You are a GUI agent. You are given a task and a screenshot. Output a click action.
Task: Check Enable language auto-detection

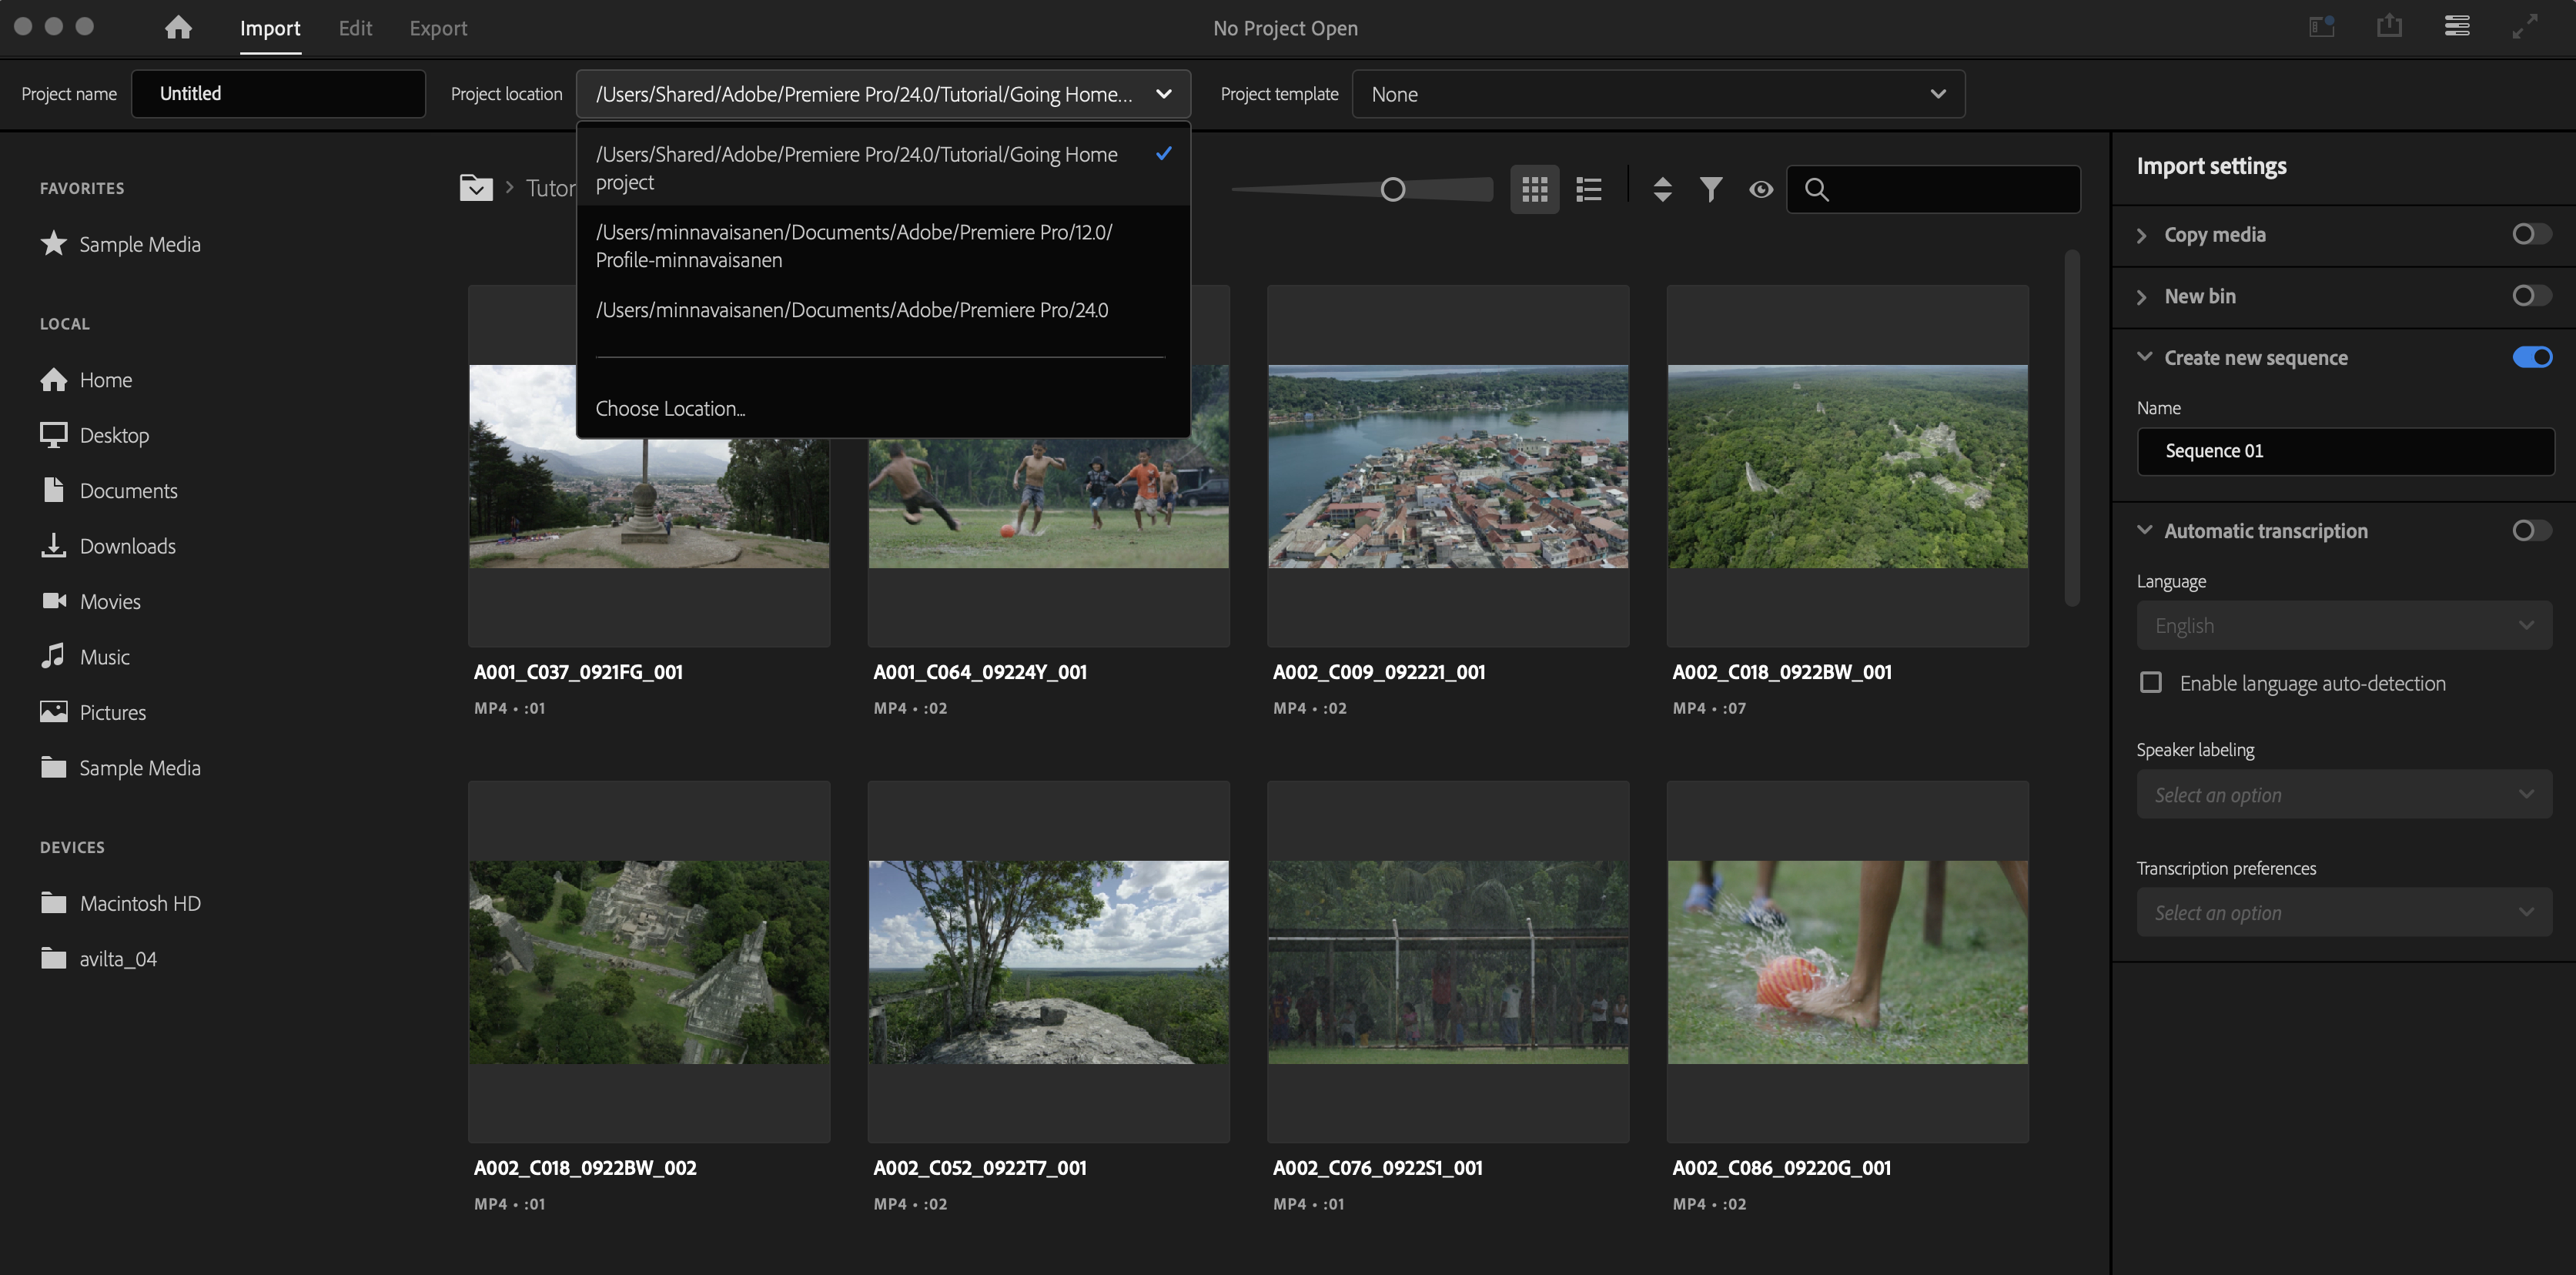(2151, 683)
